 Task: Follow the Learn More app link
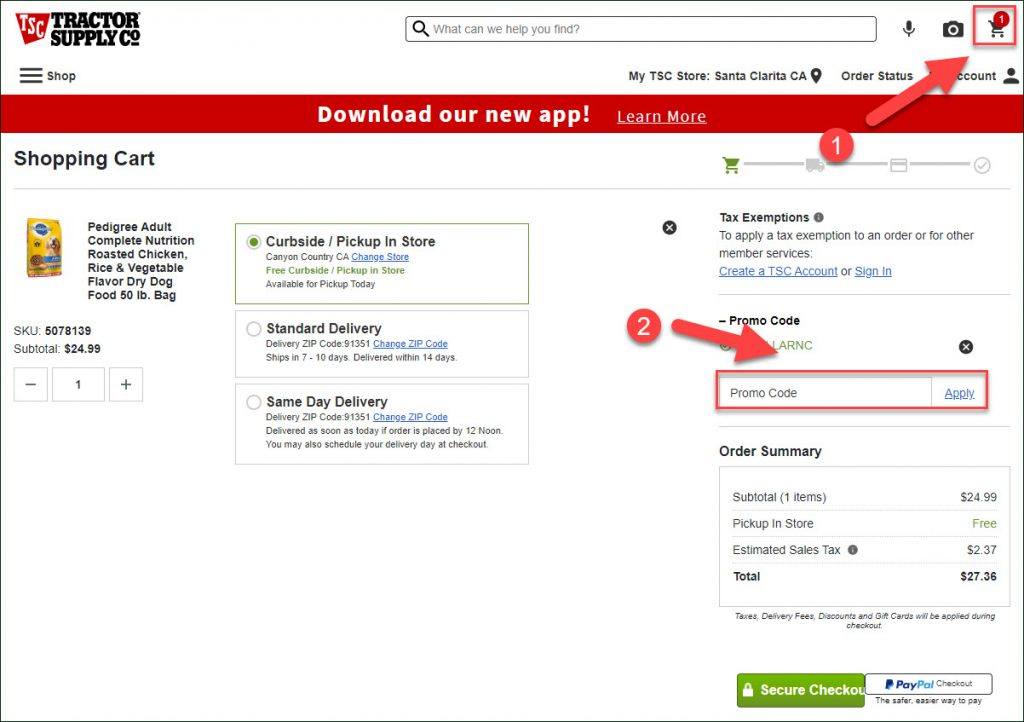click(662, 116)
